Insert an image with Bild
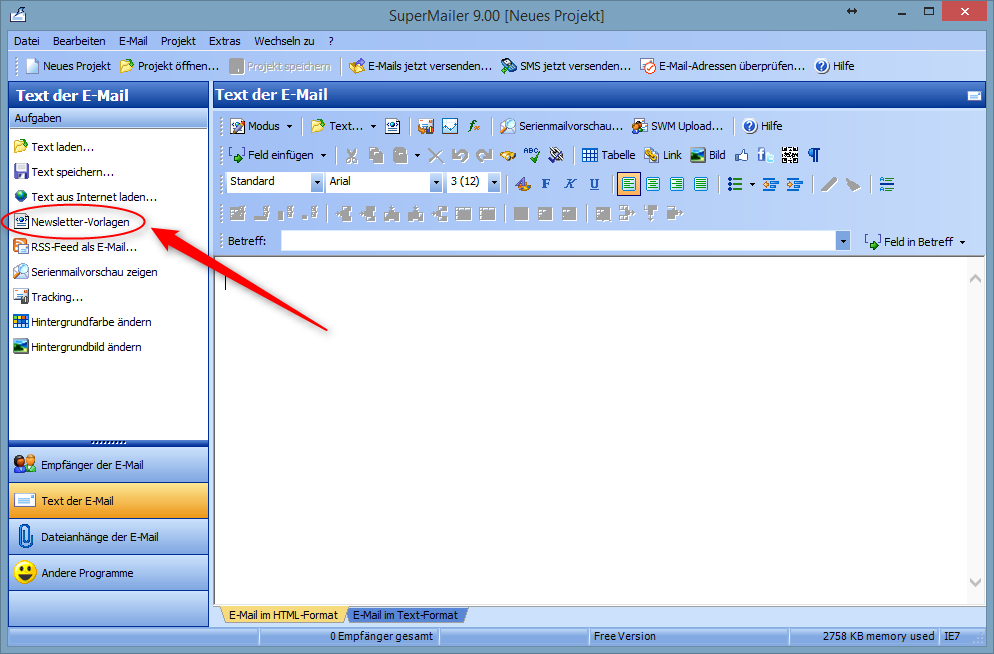The width and height of the screenshot is (994, 654). (x=708, y=155)
